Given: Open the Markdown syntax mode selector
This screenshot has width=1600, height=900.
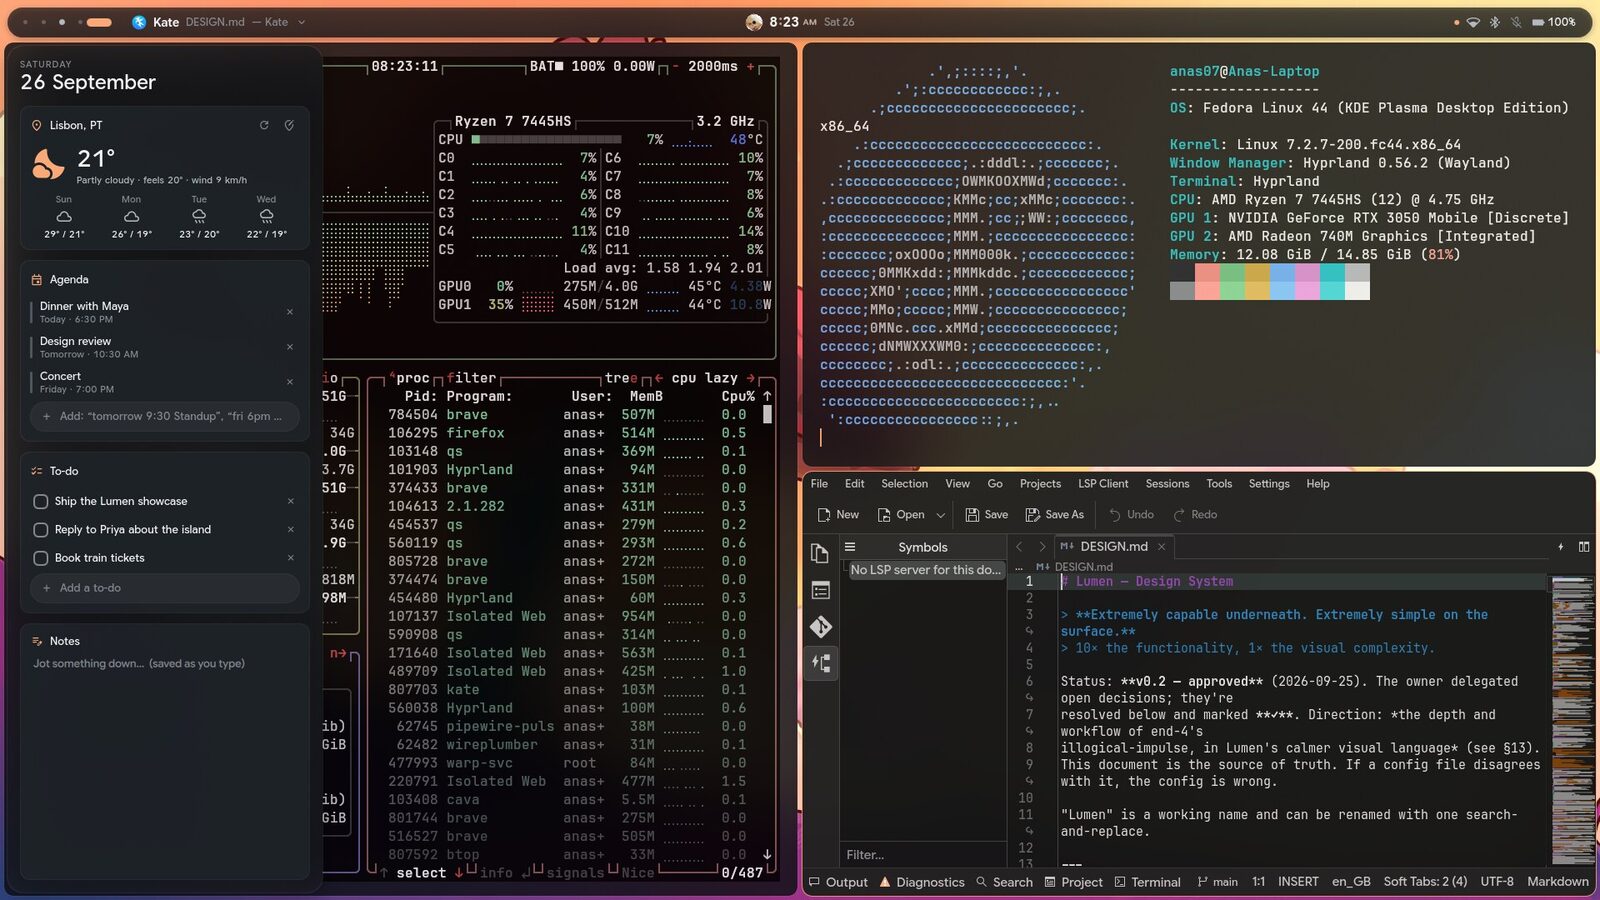Looking at the screenshot, I should tap(1558, 881).
